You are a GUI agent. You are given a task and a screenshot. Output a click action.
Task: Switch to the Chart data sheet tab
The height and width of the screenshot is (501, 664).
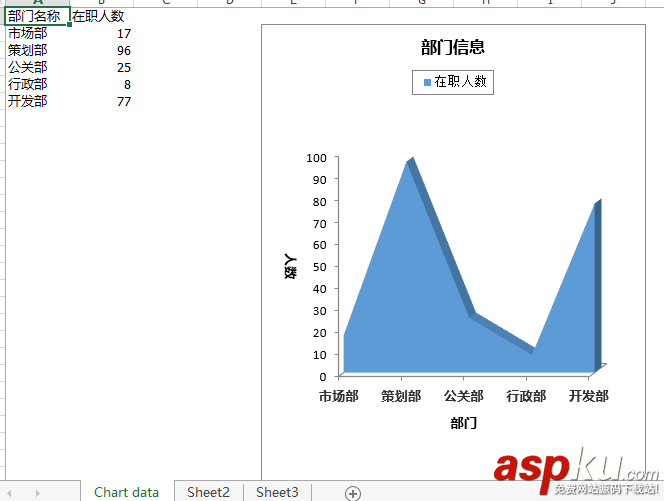tap(127, 492)
